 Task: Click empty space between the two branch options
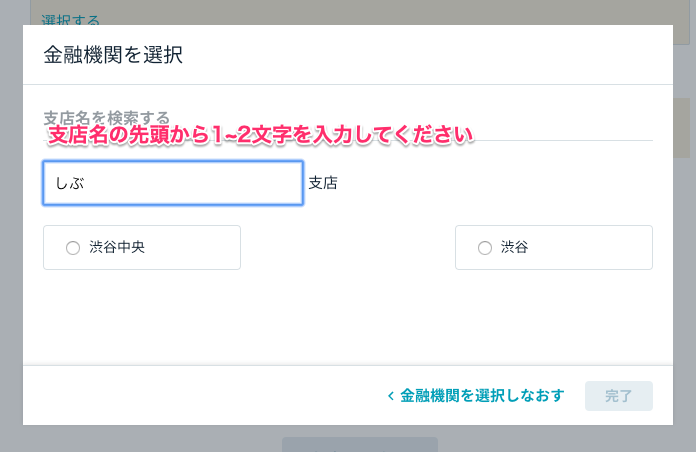[348, 247]
